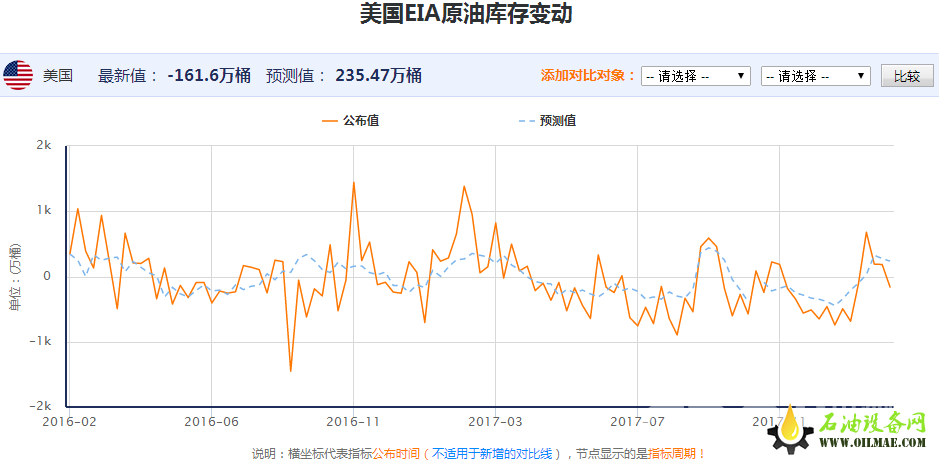
Task: Click the 比较 compare button
Action: 907,76
